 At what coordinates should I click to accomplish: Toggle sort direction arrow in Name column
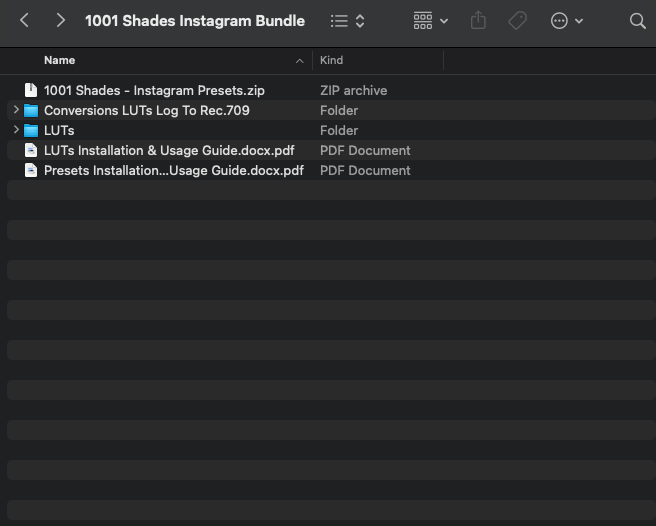tap(299, 61)
